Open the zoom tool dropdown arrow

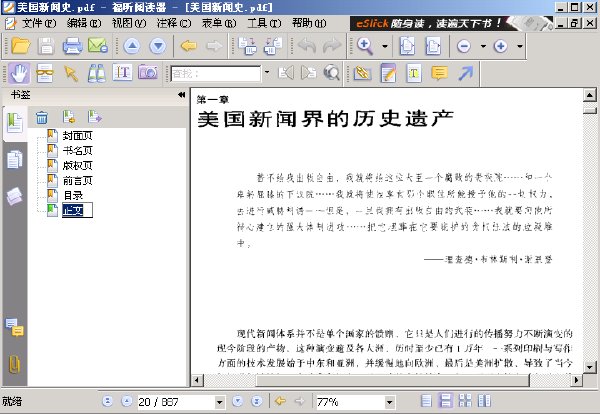[x=385, y=46]
